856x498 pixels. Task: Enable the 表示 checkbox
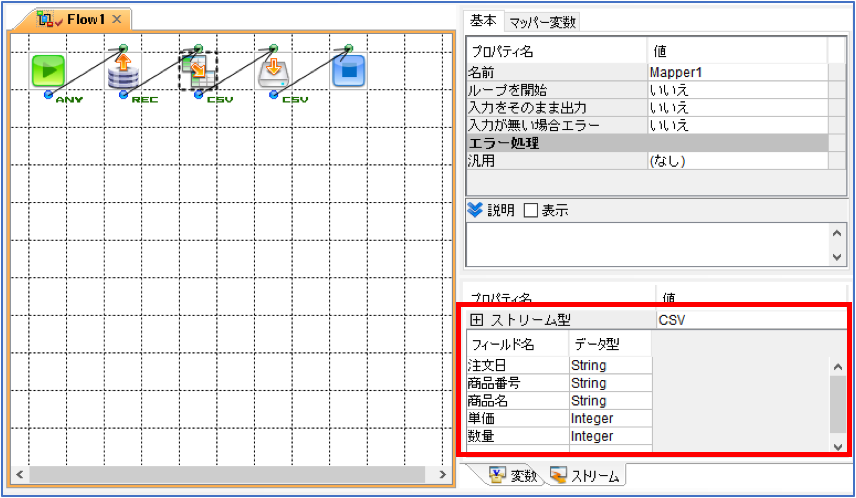(x=531, y=210)
